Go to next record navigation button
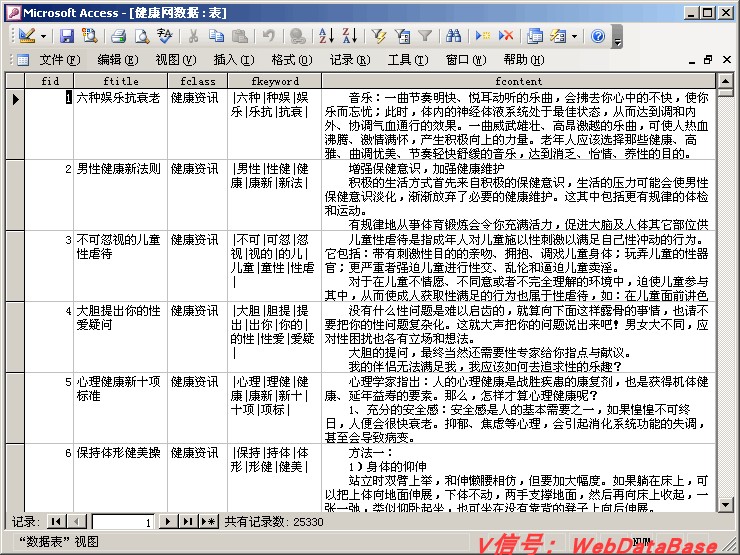Screen dimensions: 740x555 (167, 521)
